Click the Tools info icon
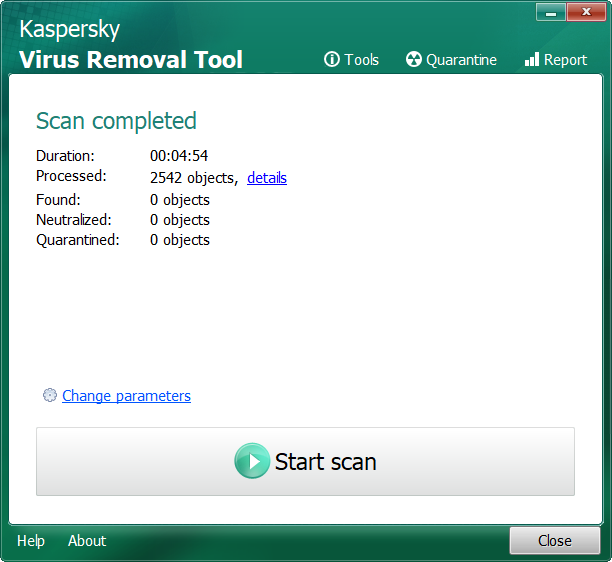 tap(332, 59)
